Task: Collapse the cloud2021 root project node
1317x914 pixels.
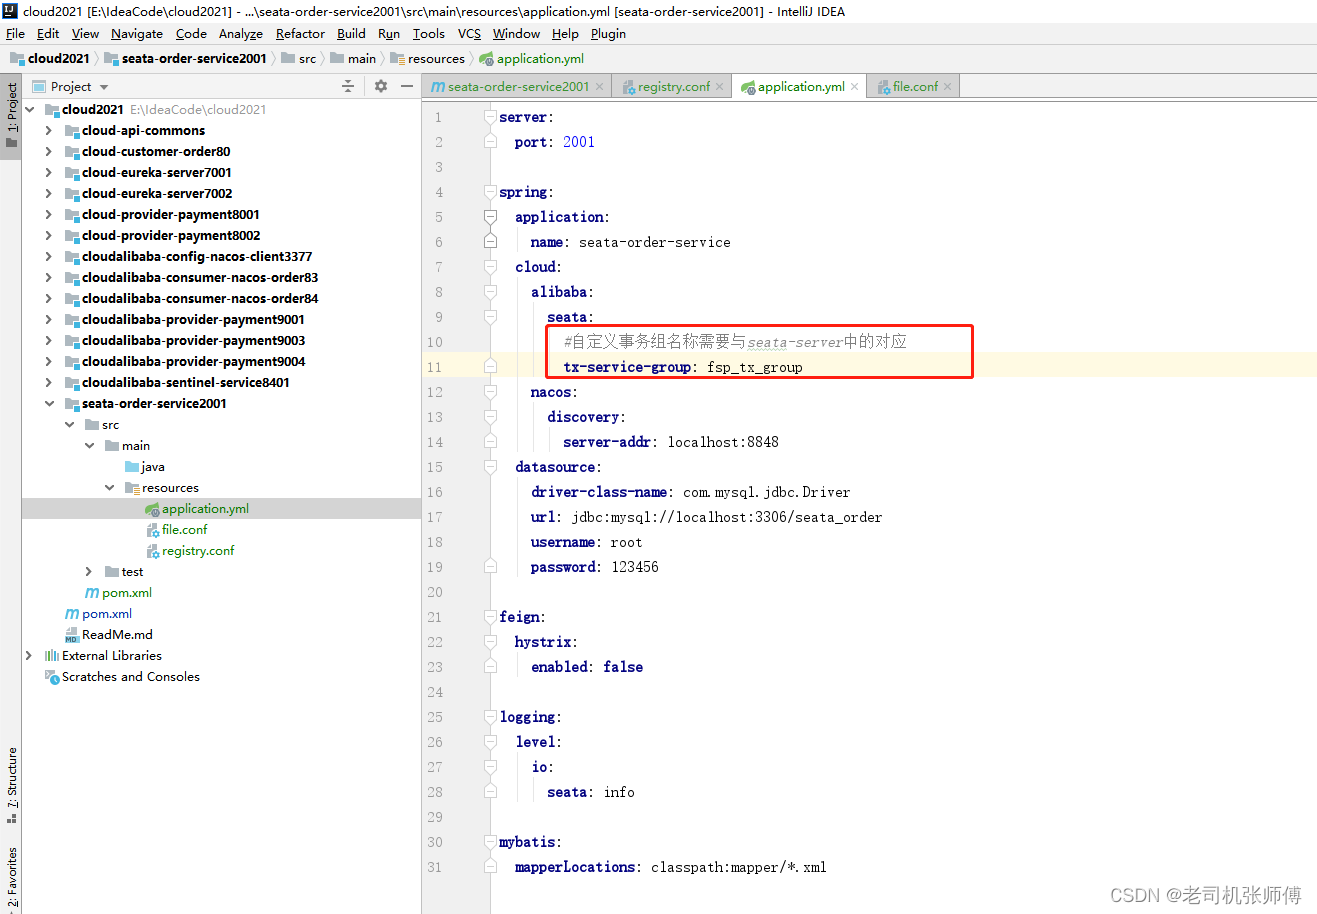Action: (30, 109)
